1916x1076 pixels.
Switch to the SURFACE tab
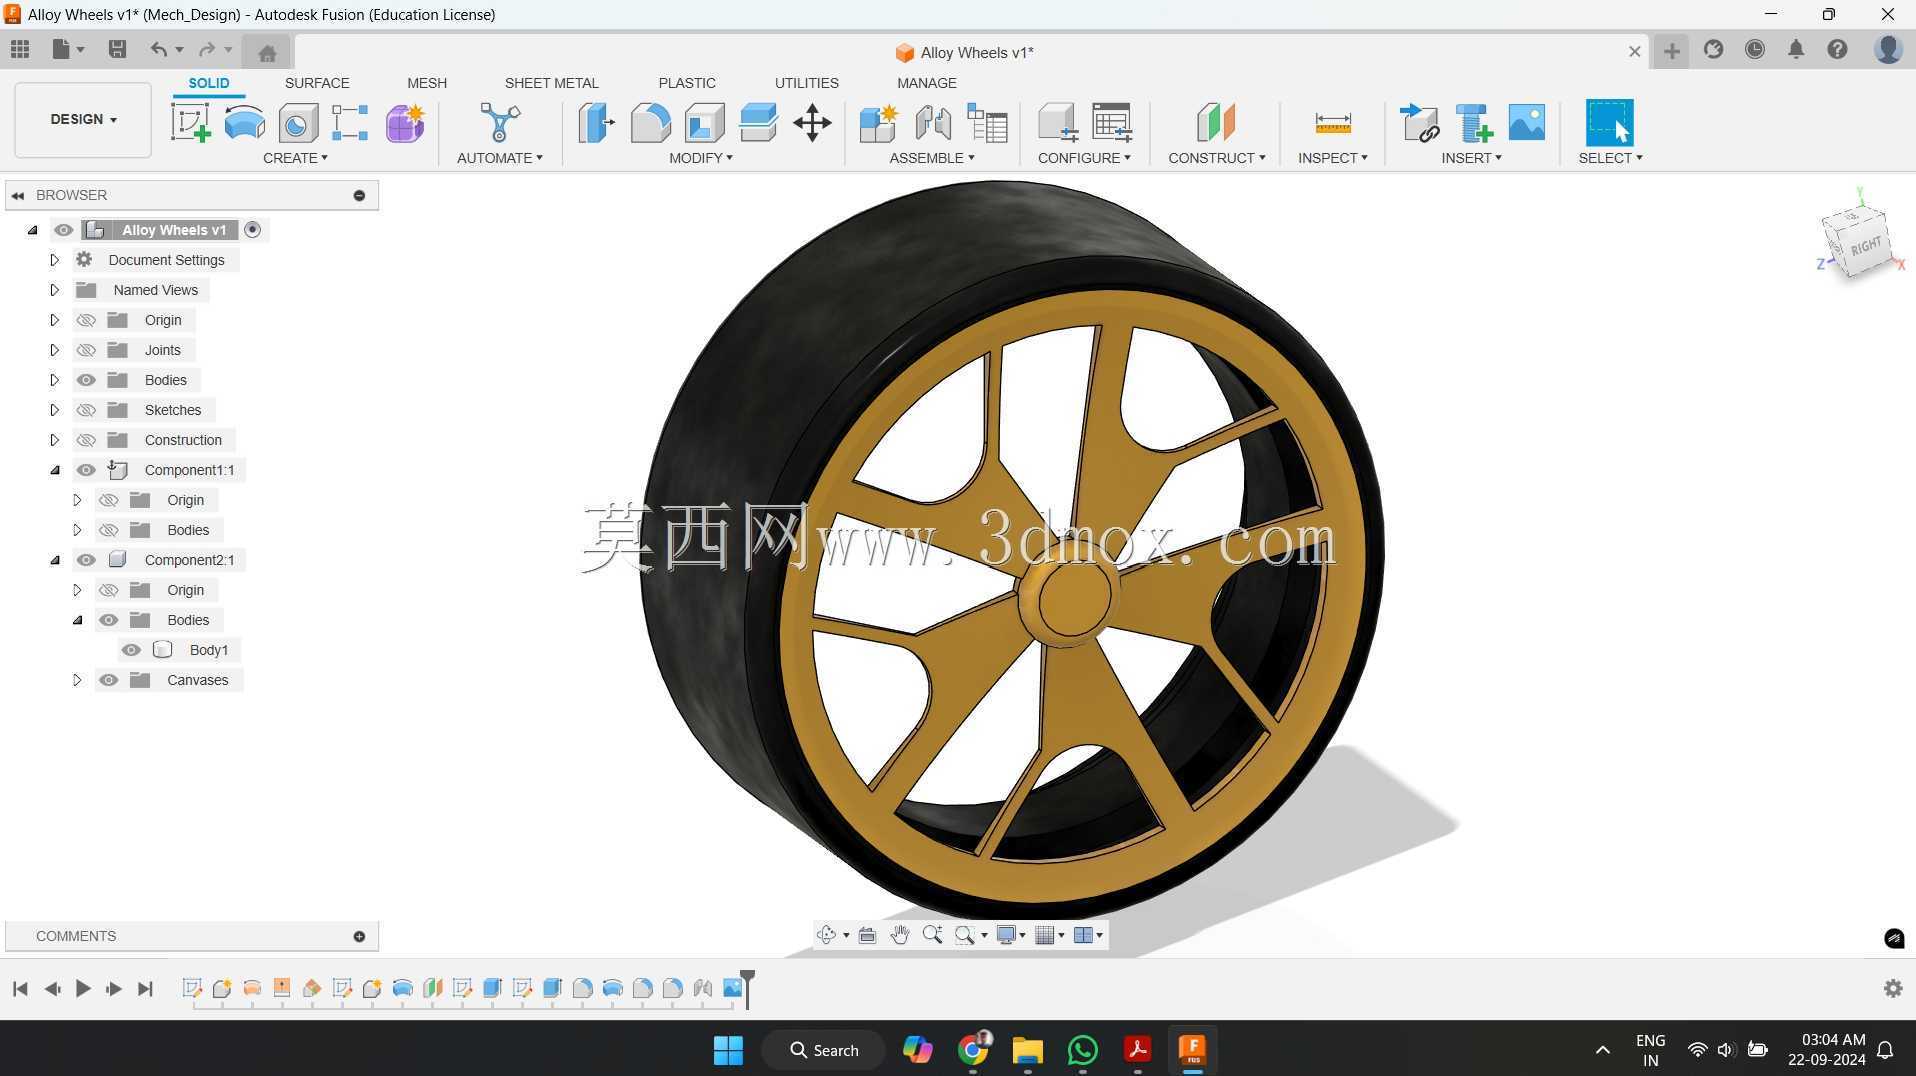[x=317, y=83]
